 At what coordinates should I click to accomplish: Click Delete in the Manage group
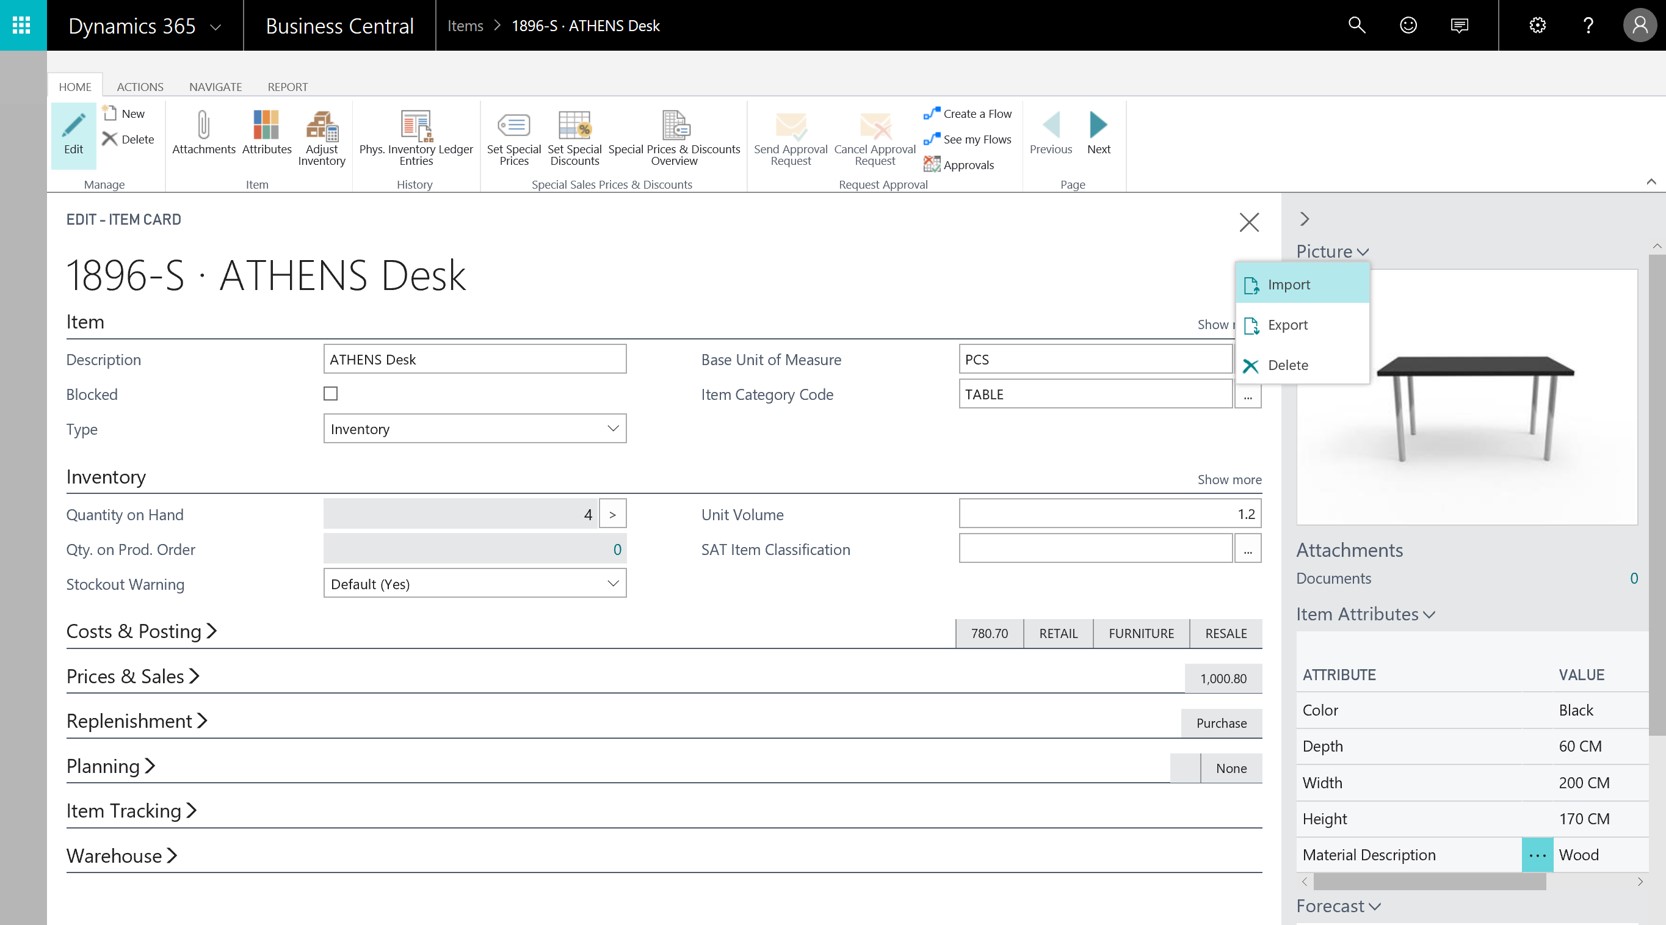click(129, 139)
